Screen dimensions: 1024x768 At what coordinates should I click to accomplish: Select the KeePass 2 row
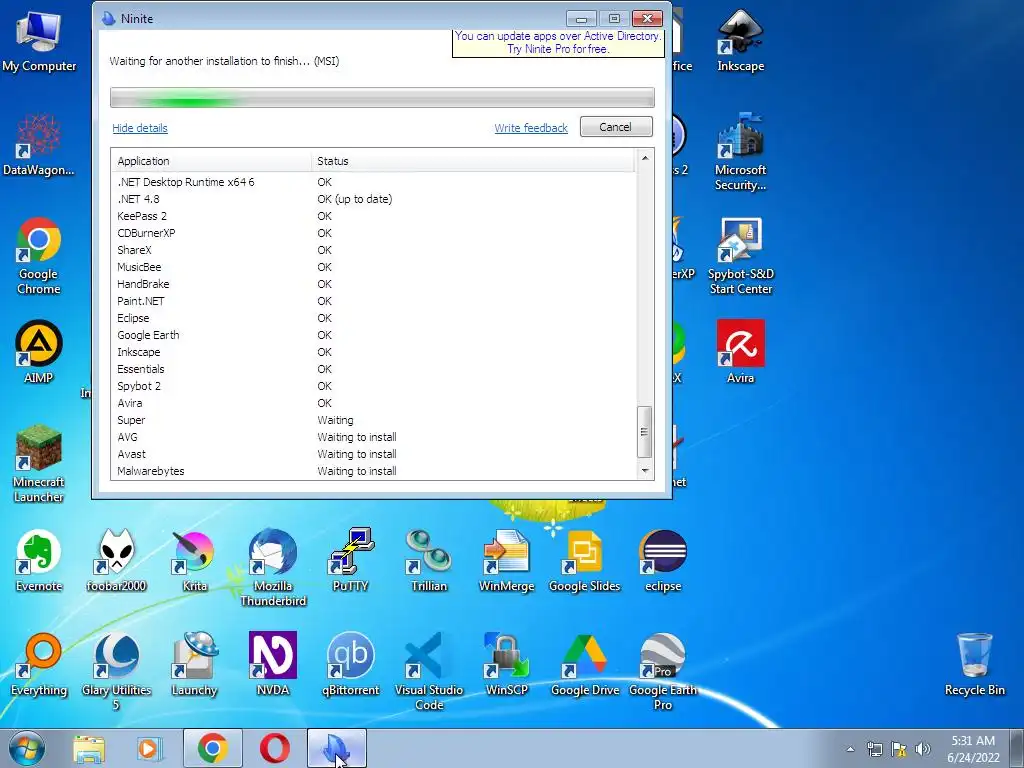pyautogui.click(x=373, y=216)
